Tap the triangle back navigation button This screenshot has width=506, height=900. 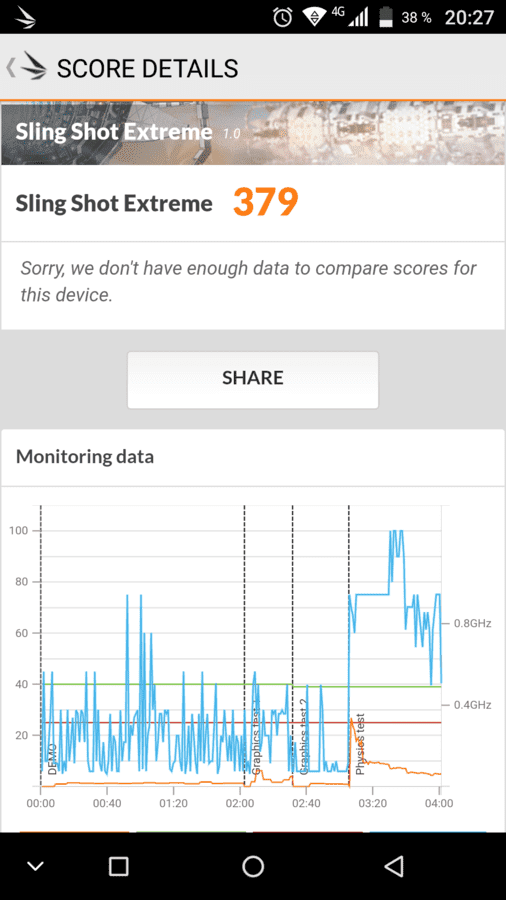click(x=394, y=866)
